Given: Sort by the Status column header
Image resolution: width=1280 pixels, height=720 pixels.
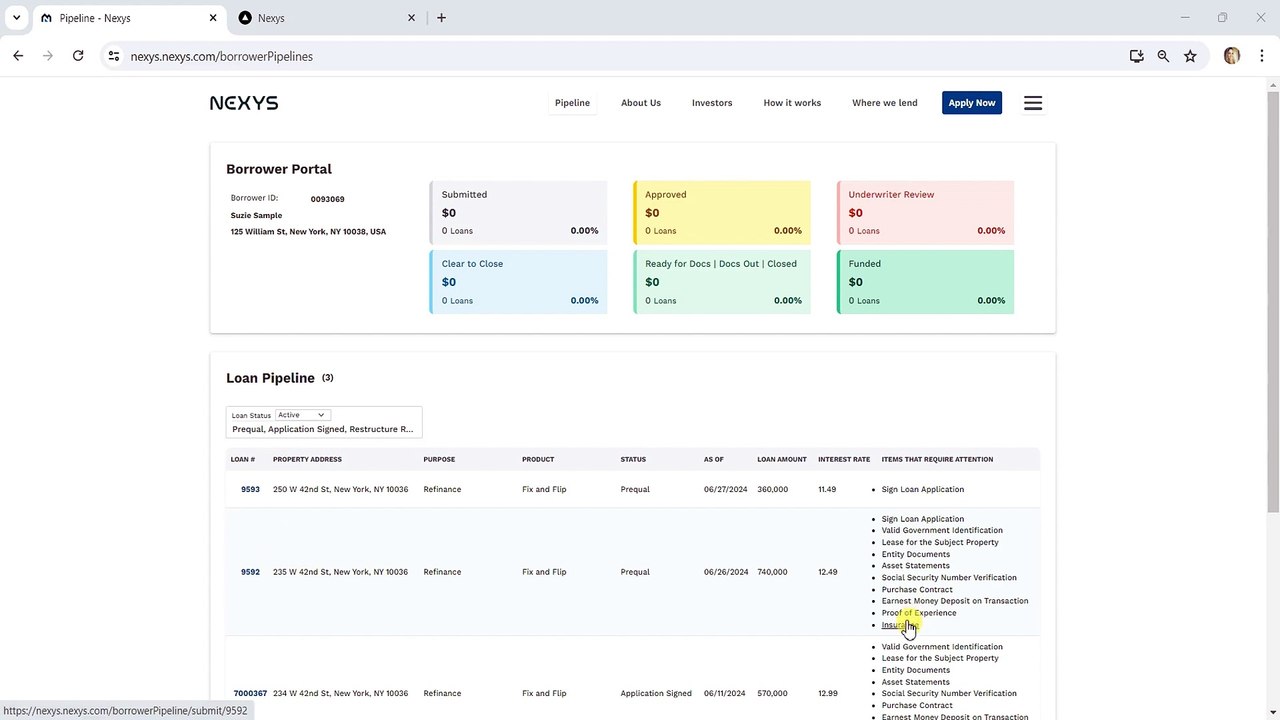Looking at the screenshot, I should [x=633, y=460].
